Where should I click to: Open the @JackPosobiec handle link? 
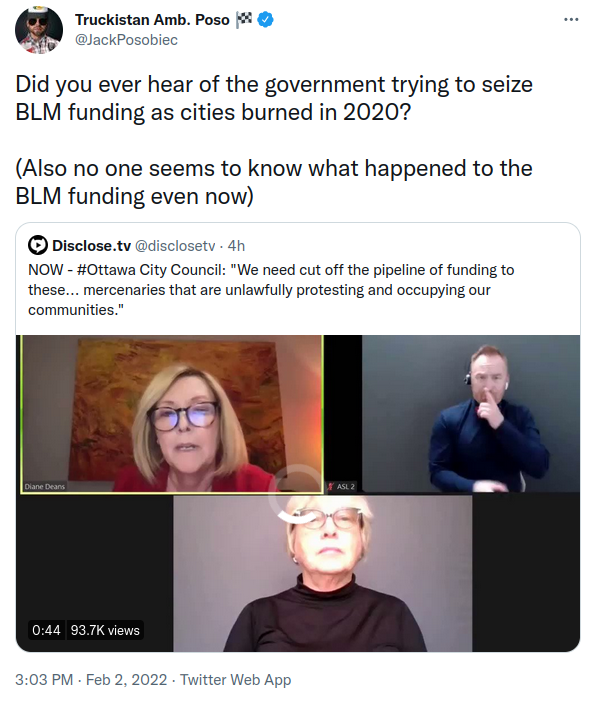click(126, 40)
